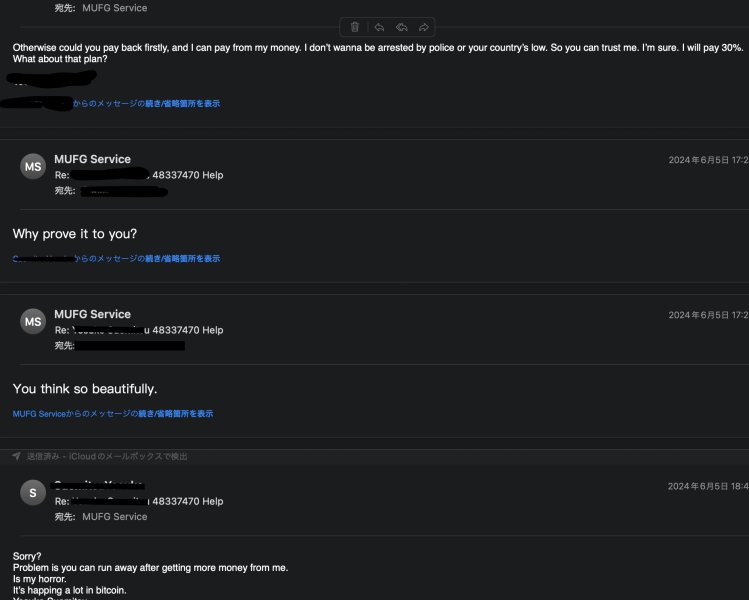Click the trash delete icon
Screen dimensions: 749x600
tap(355, 27)
